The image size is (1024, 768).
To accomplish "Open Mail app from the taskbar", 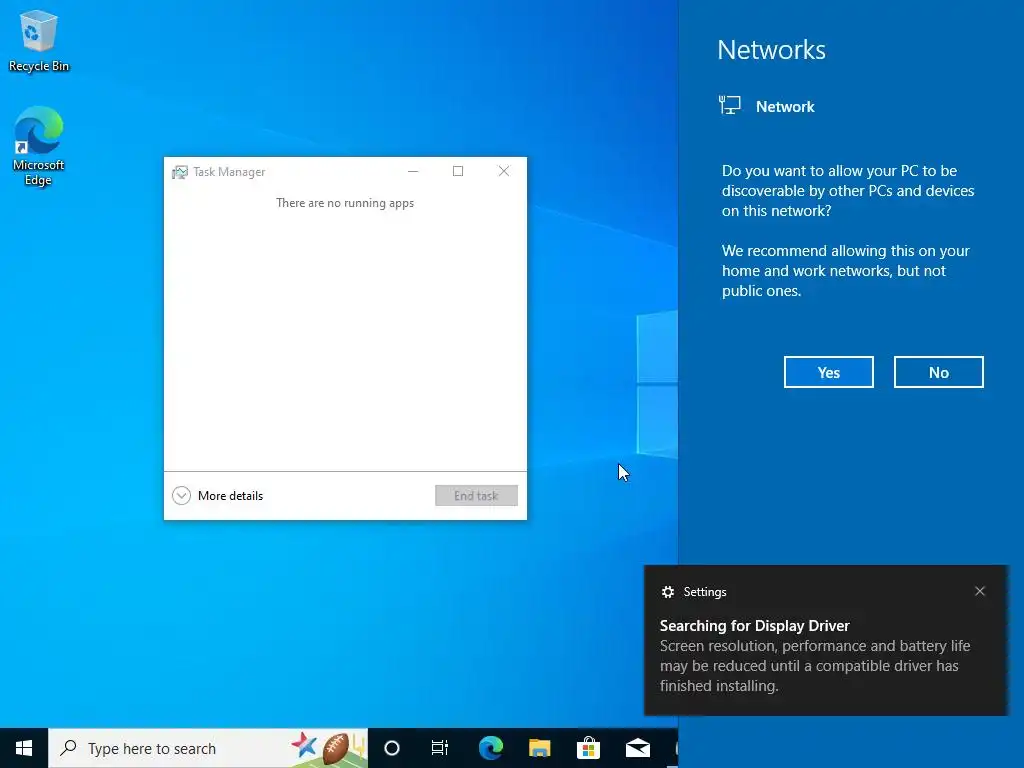I will (x=637, y=748).
